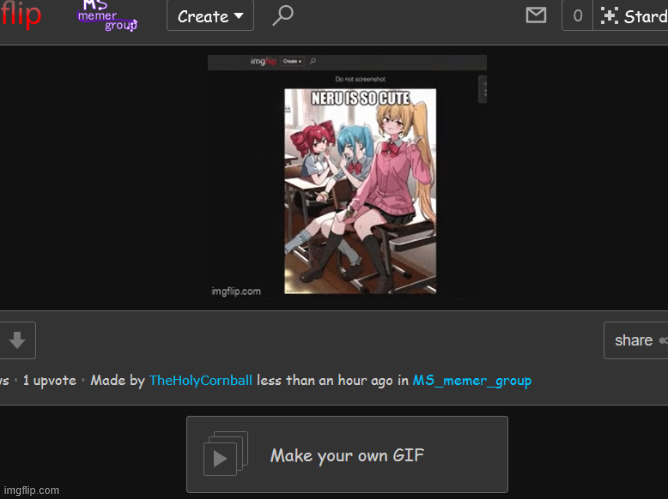The image size is (668, 499).
Task: Click the Make your own GIF button
Action: point(346,455)
